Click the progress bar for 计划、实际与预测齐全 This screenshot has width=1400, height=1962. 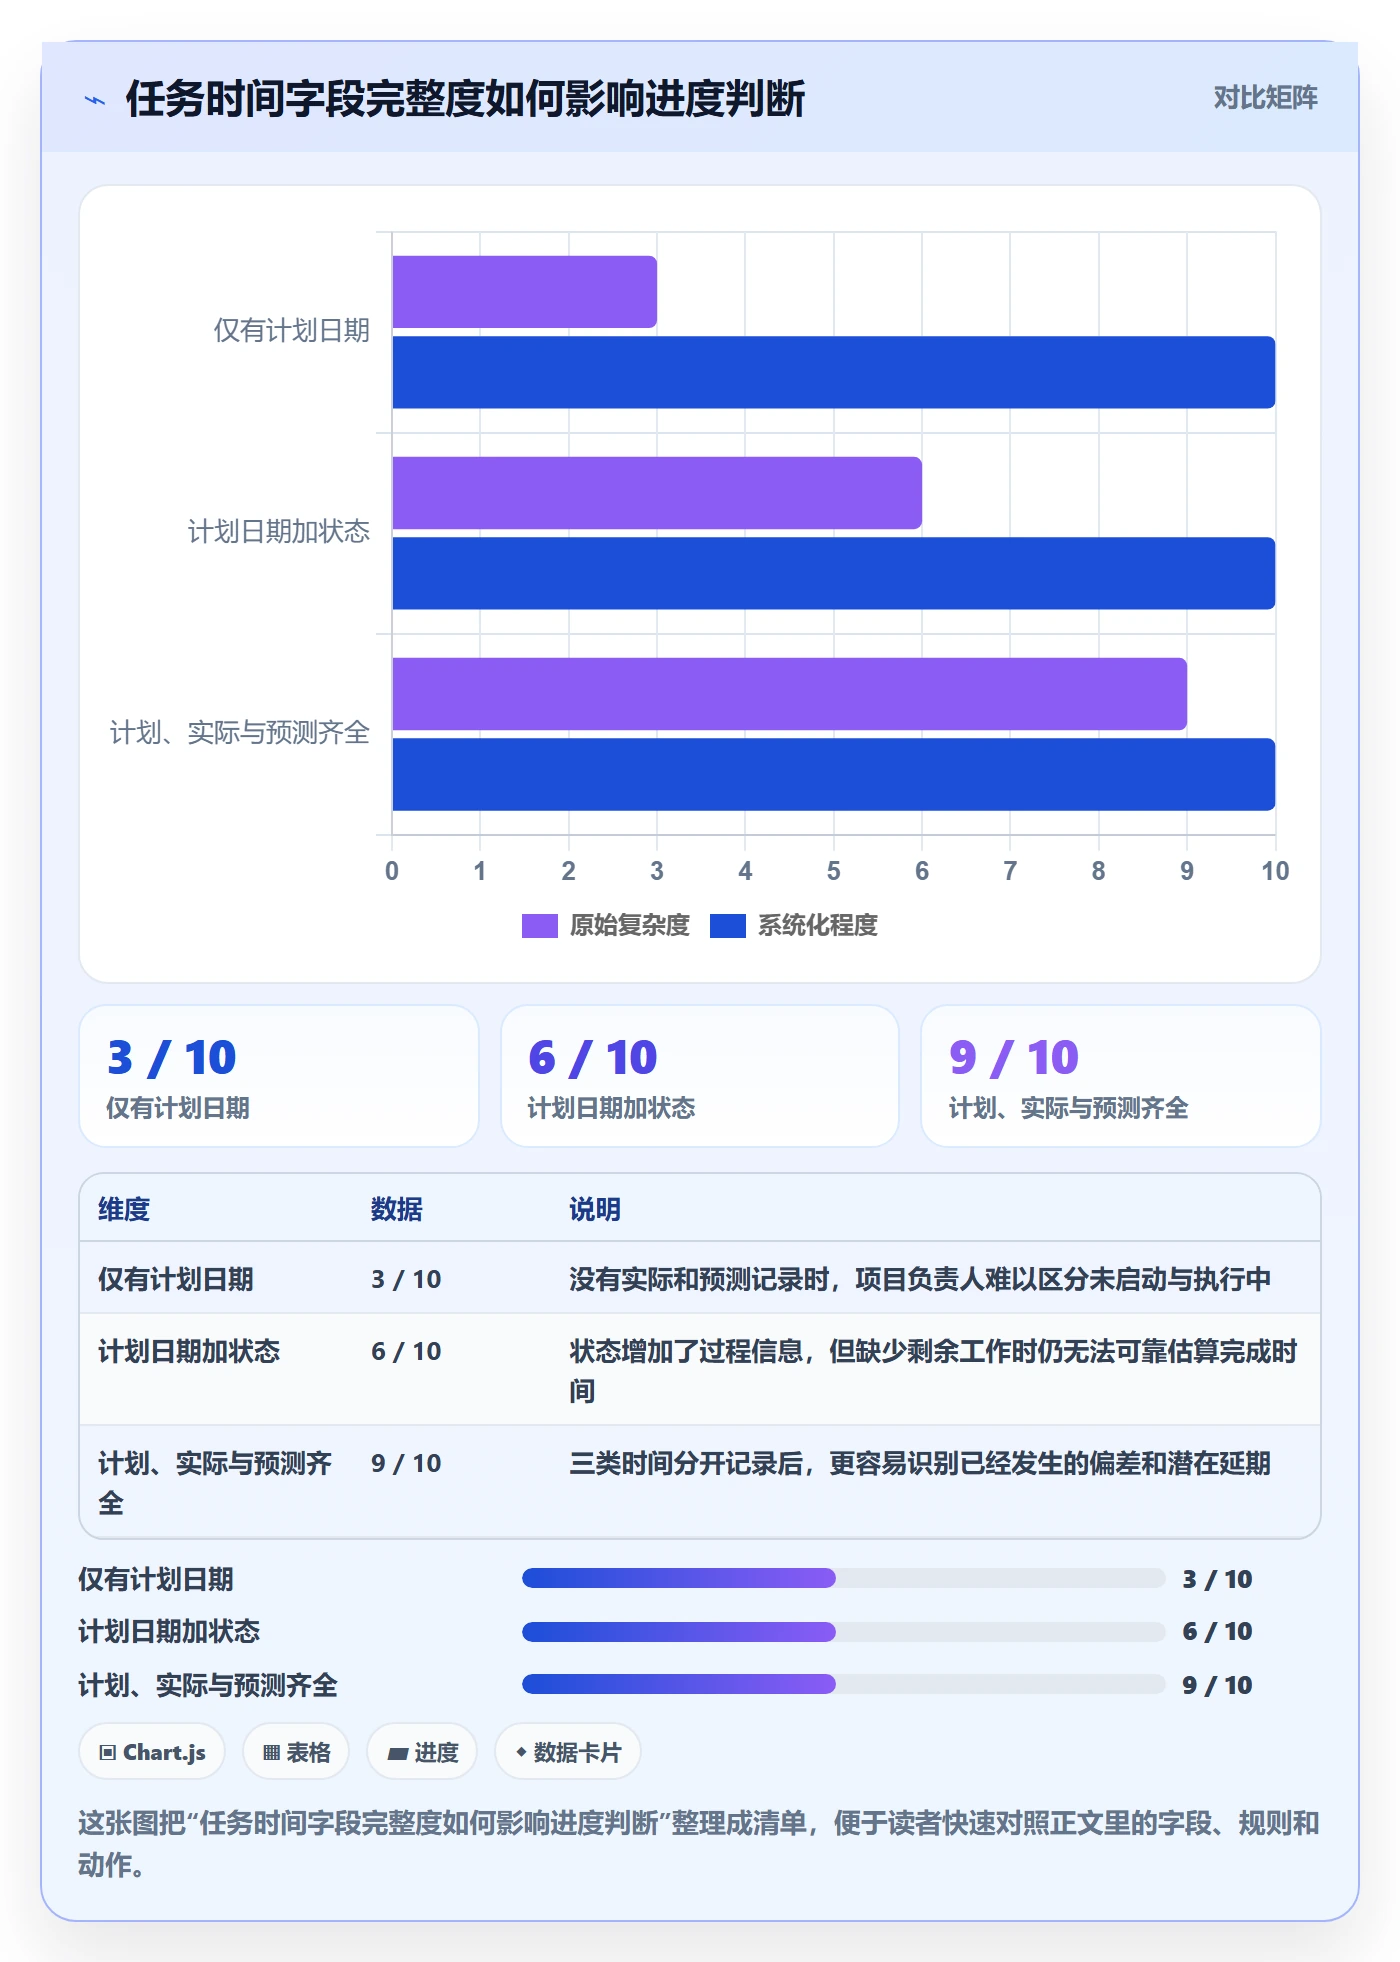click(843, 1684)
